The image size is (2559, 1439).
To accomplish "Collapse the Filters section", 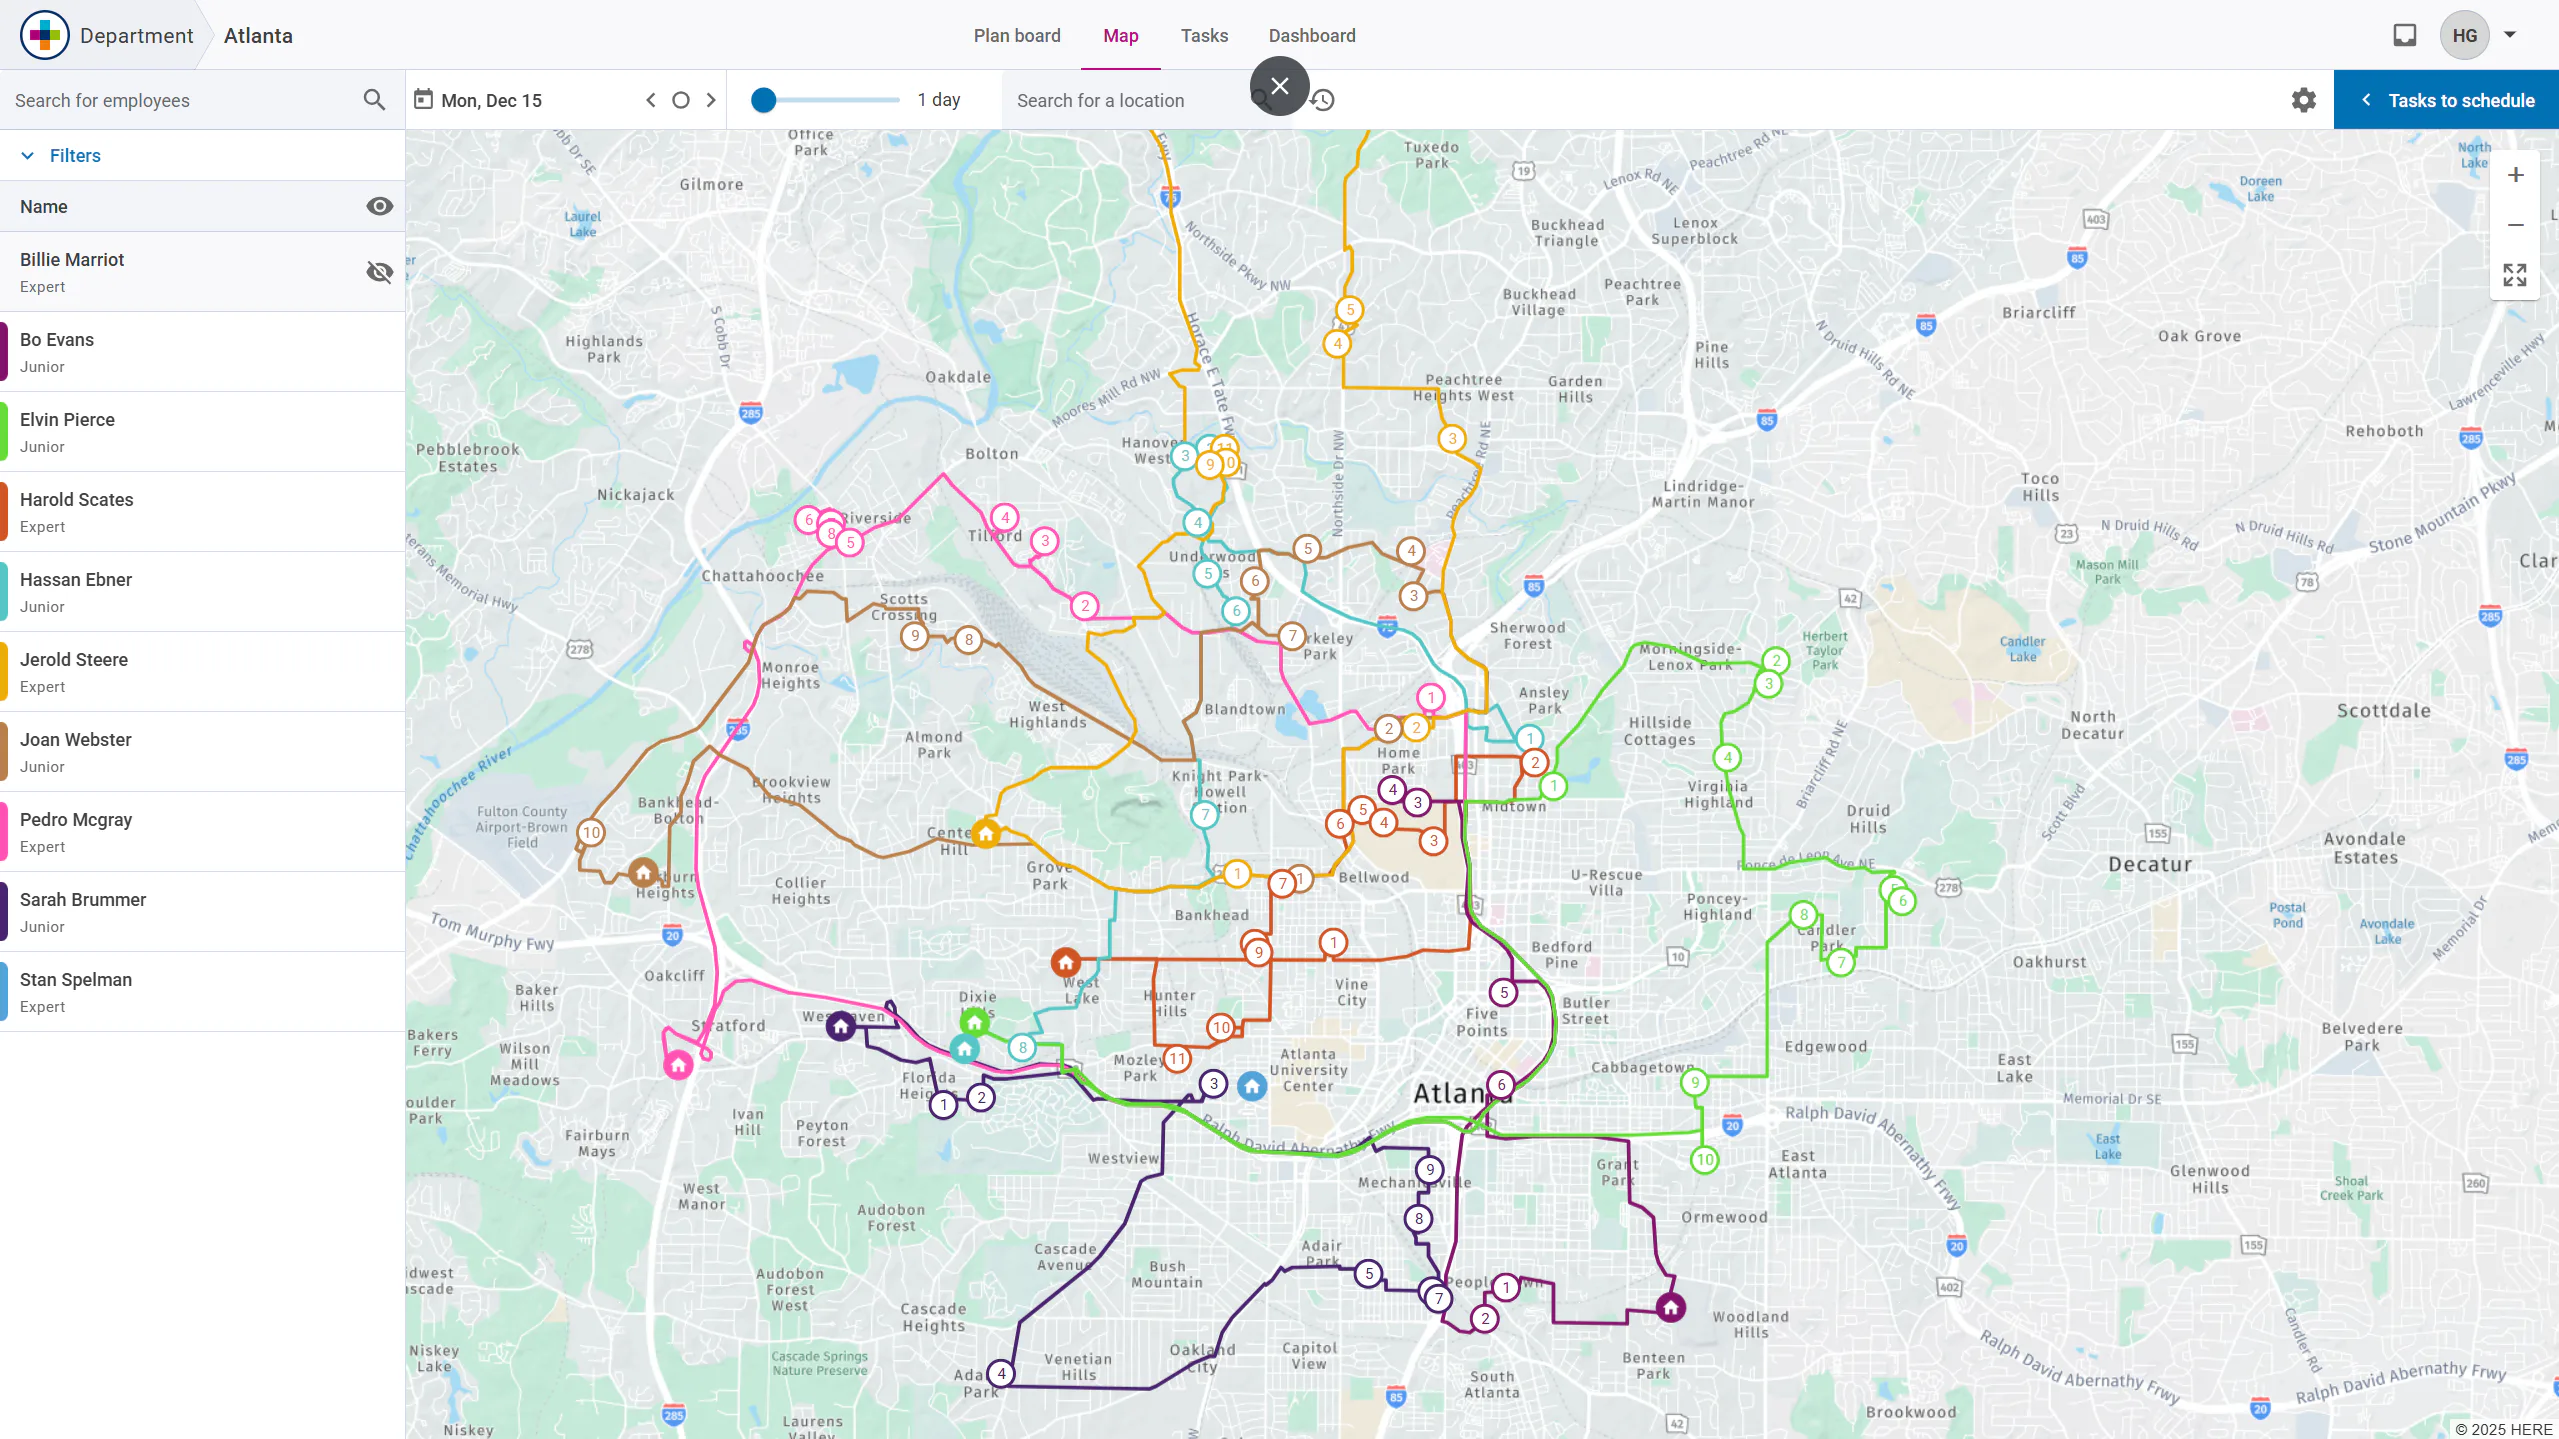I will point(61,155).
